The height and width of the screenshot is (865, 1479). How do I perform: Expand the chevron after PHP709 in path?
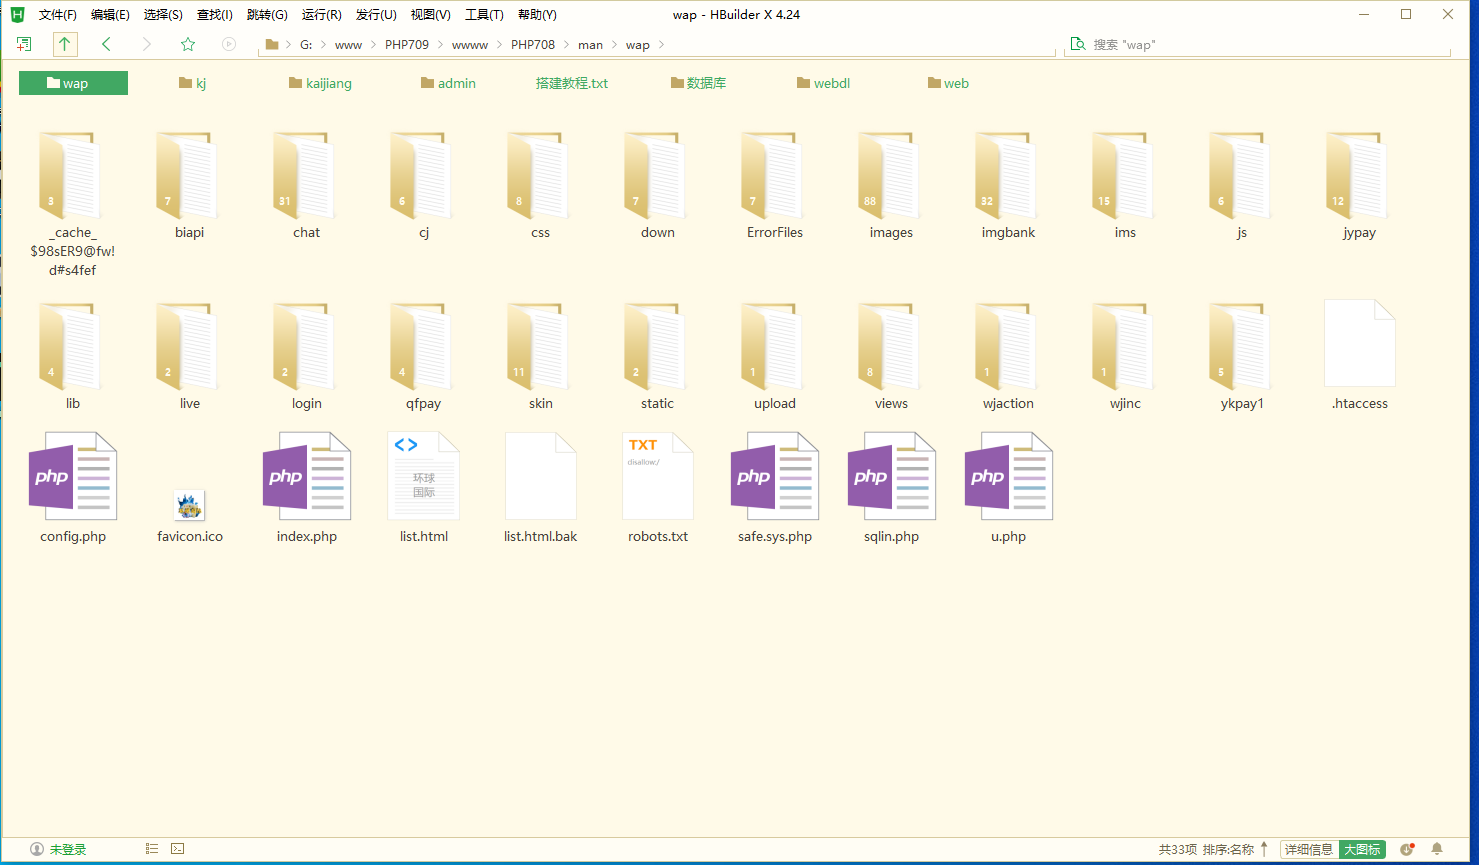[440, 45]
